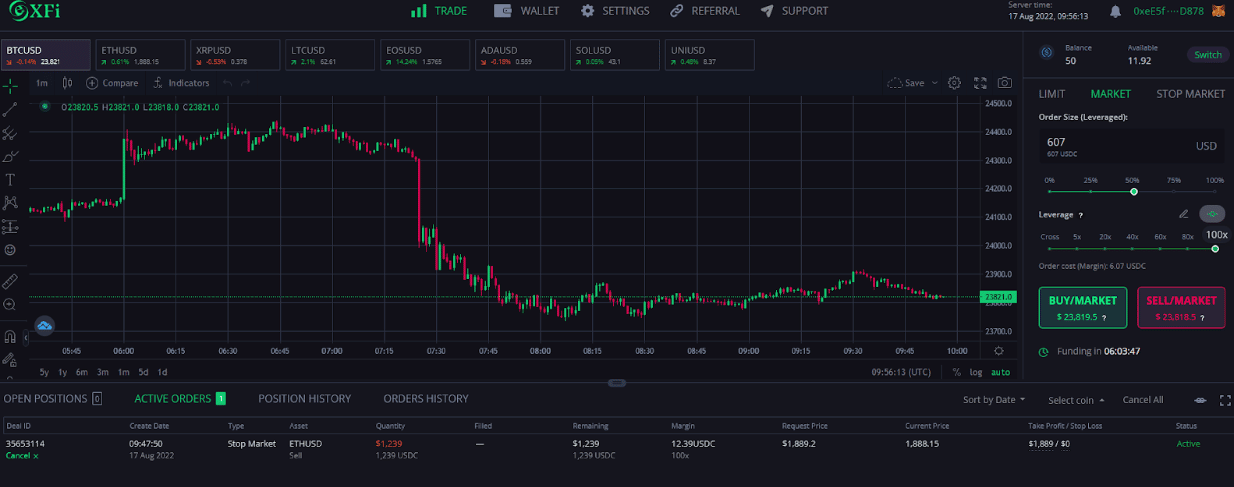
Task: Enter fullscreen chart mode
Action: [979, 83]
